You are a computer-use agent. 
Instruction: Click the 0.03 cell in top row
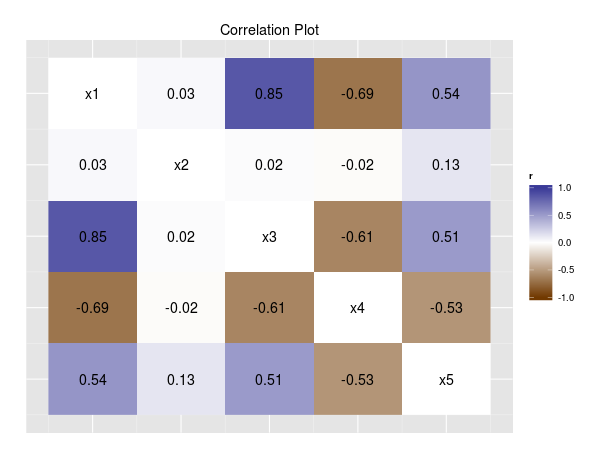click(181, 94)
